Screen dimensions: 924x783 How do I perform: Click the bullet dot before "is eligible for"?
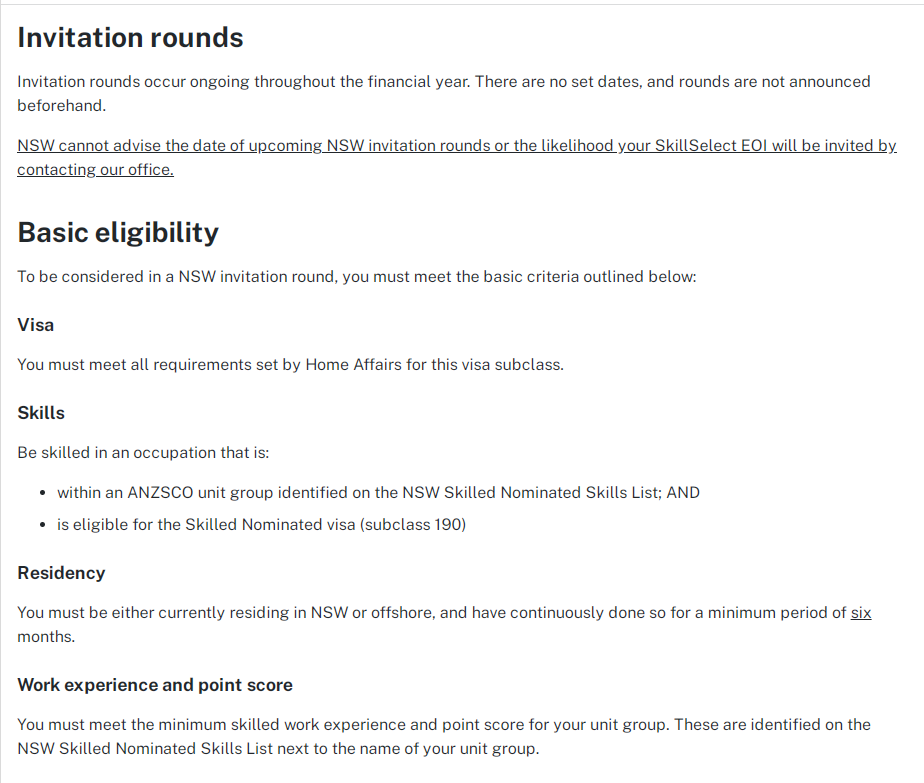tap(43, 524)
